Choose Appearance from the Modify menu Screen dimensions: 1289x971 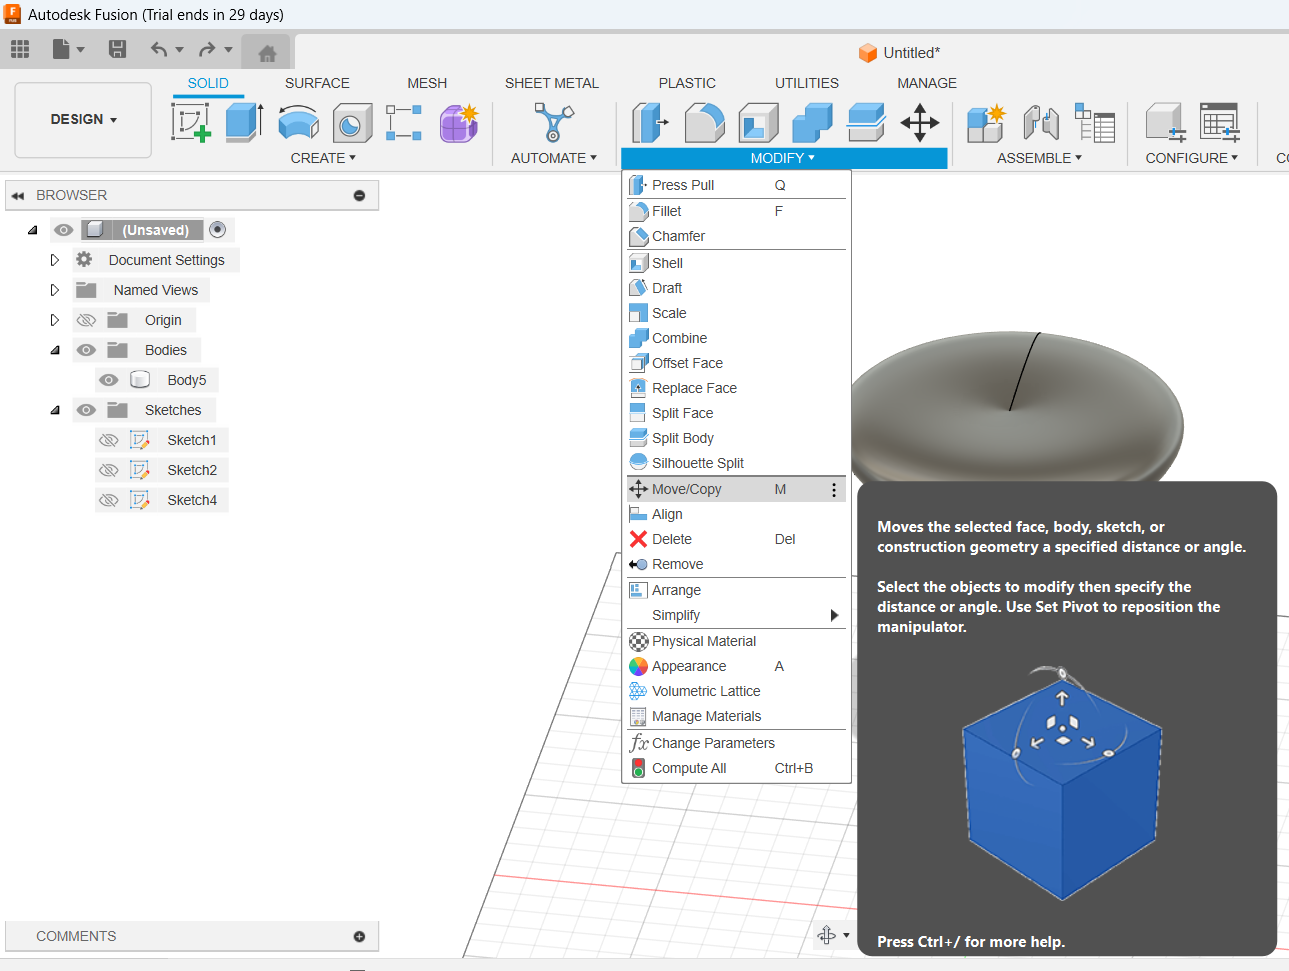coord(736,666)
